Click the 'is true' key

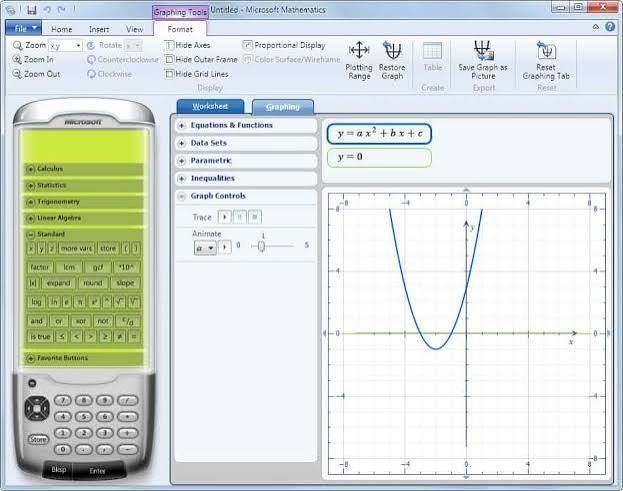pyautogui.click(x=40, y=337)
